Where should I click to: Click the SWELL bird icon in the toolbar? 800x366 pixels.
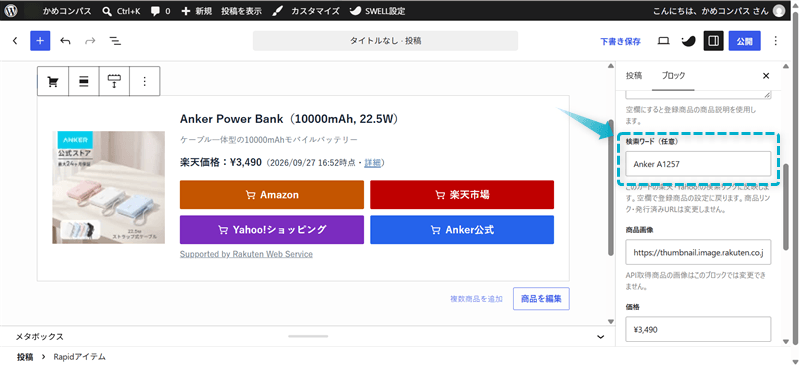pyautogui.click(x=689, y=41)
